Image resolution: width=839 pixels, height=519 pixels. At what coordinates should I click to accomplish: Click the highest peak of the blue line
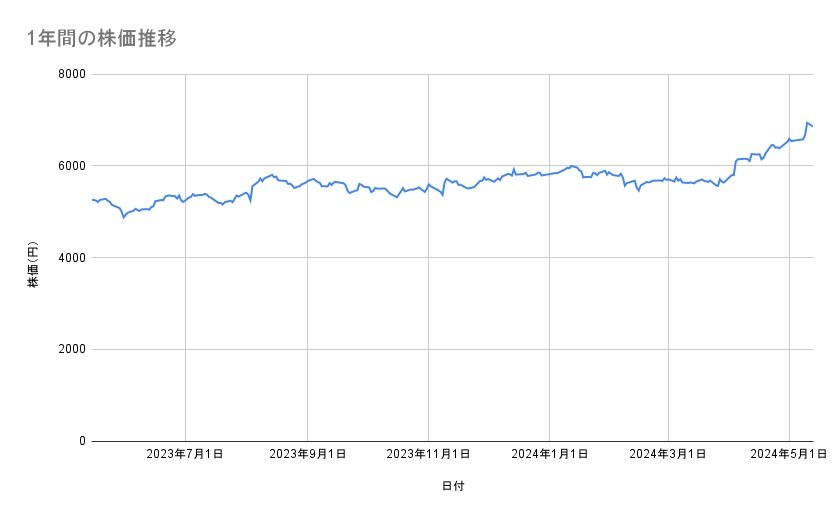(807, 123)
